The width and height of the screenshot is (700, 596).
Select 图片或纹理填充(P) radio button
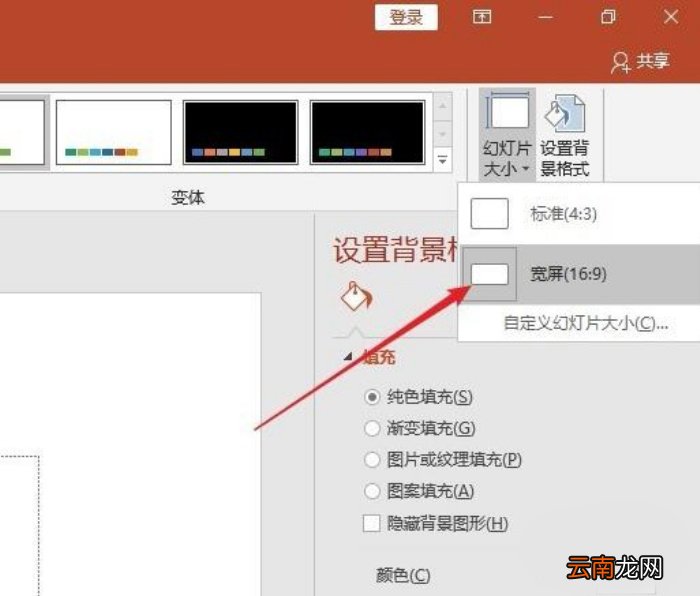[x=372, y=460]
